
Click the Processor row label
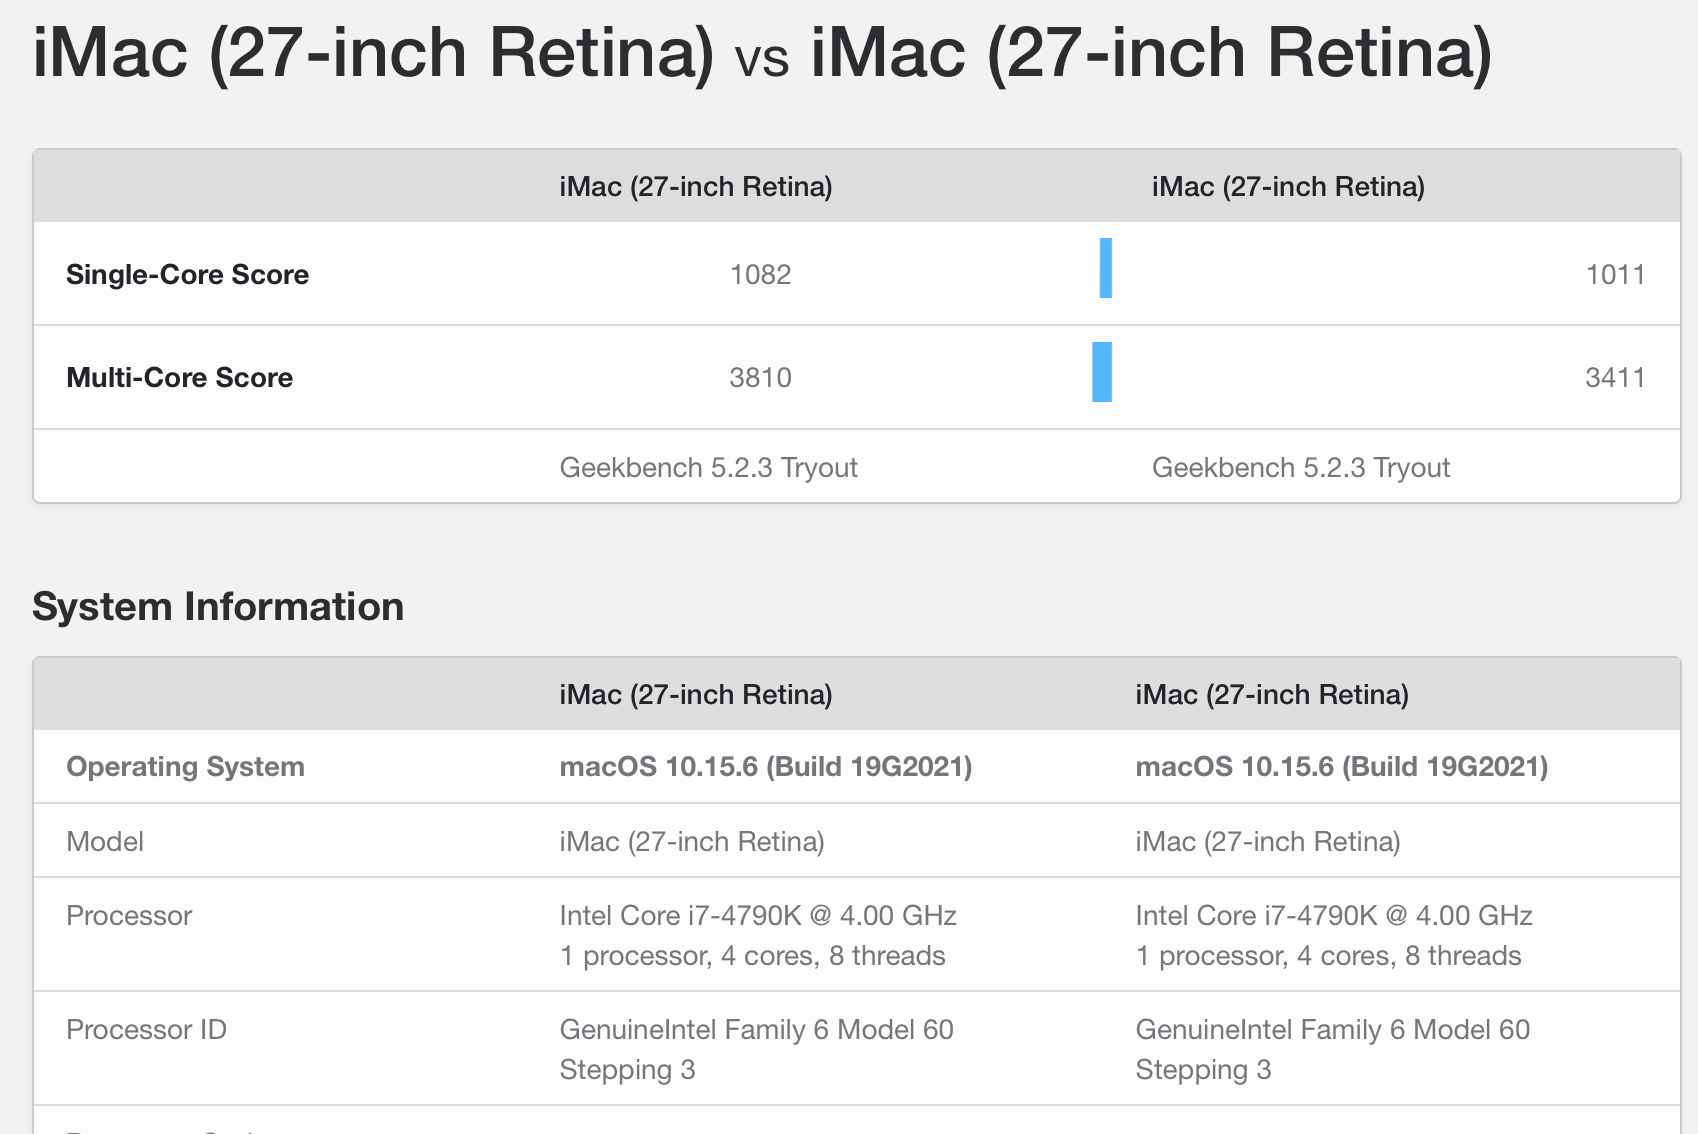(129, 916)
